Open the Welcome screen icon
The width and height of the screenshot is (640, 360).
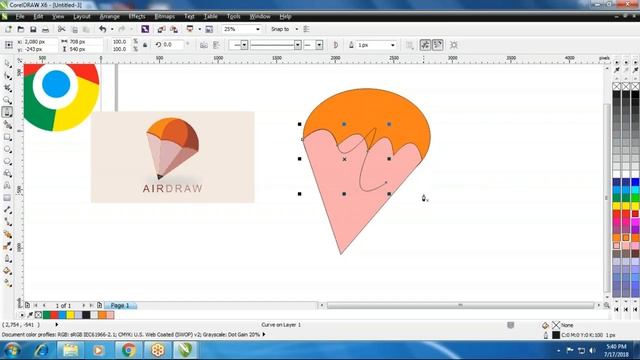pos(209,29)
